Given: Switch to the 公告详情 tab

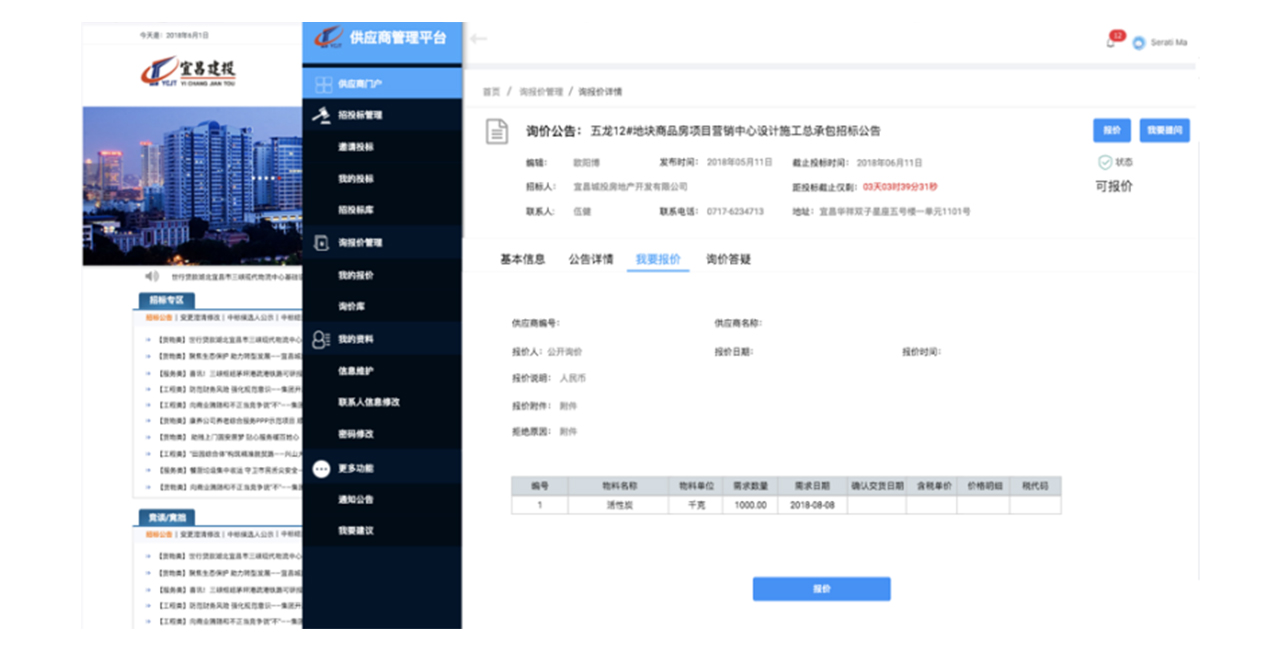Looking at the screenshot, I should [x=591, y=259].
